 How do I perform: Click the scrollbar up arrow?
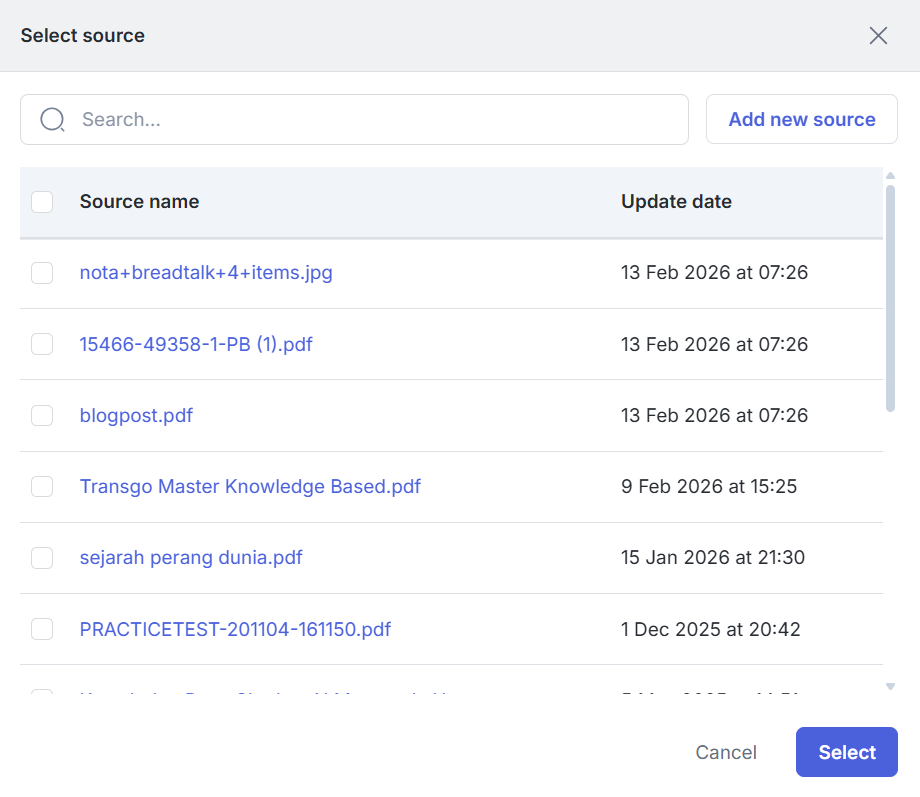click(x=890, y=176)
